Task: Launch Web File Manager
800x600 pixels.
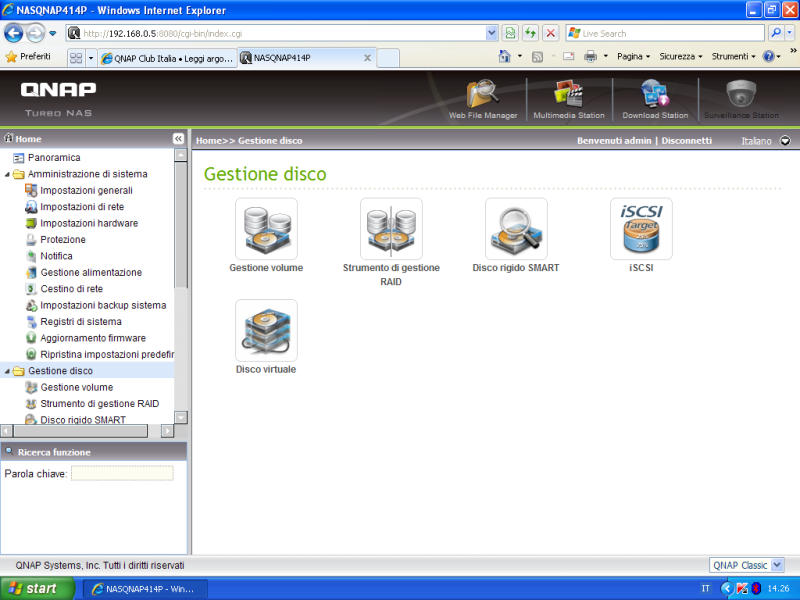Action: tap(483, 97)
